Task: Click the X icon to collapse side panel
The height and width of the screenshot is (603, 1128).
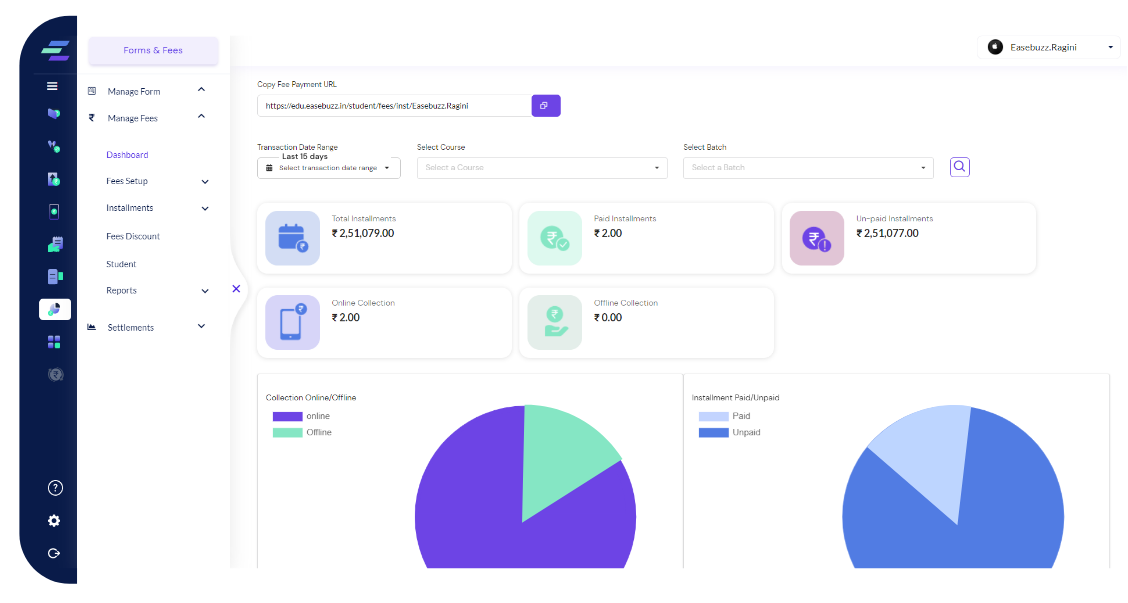Action: pyautogui.click(x=236, y=288)
